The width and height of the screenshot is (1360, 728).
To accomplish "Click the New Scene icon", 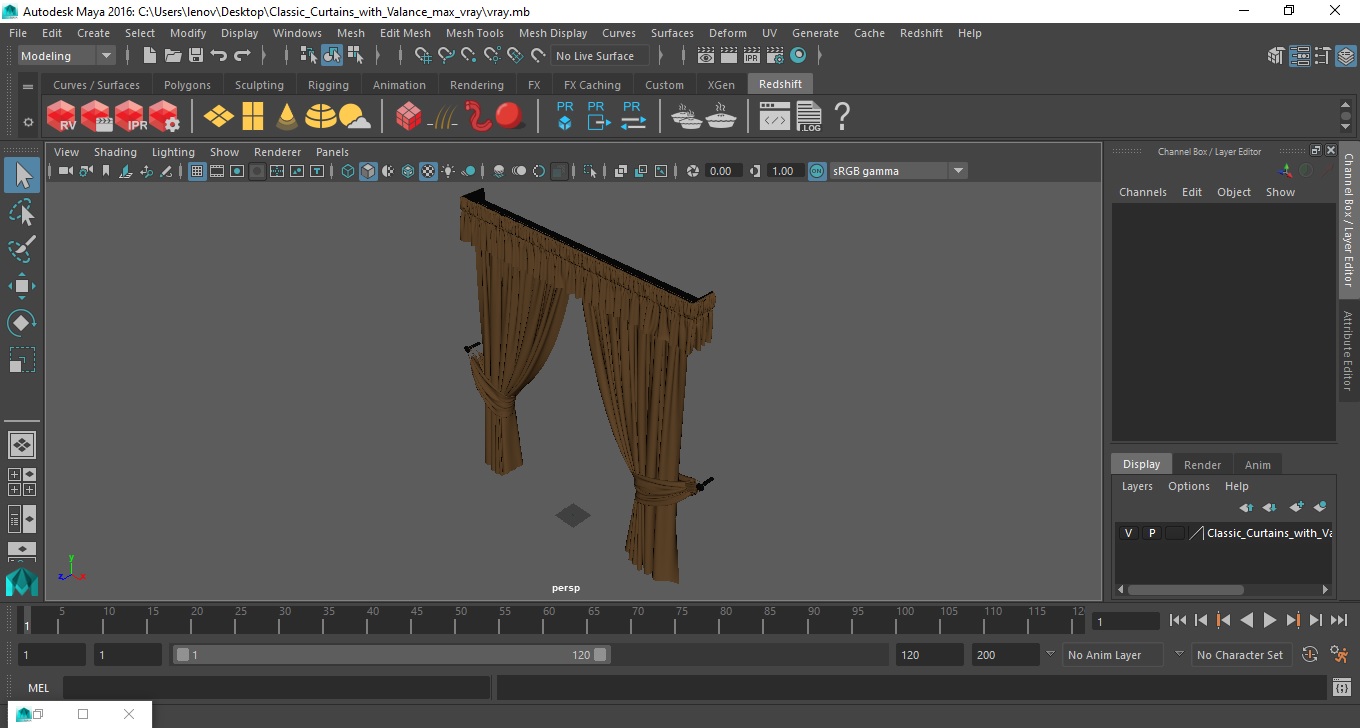I will point(150,56).
